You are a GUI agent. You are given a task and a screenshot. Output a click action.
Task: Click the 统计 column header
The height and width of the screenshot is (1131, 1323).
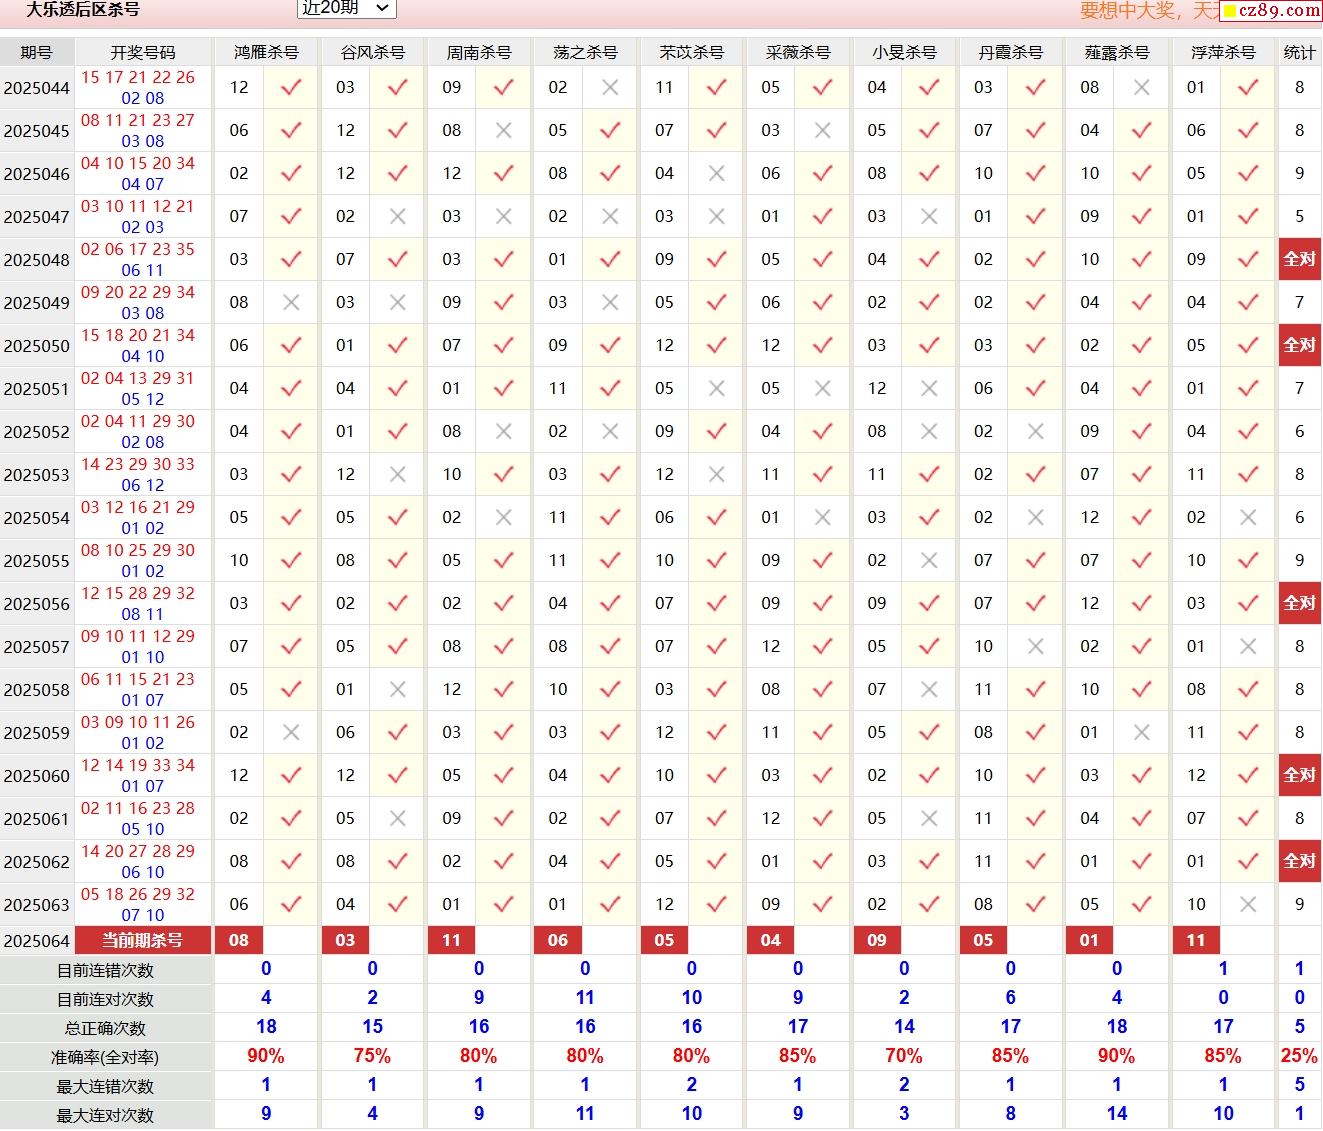tap(1300, 53)
